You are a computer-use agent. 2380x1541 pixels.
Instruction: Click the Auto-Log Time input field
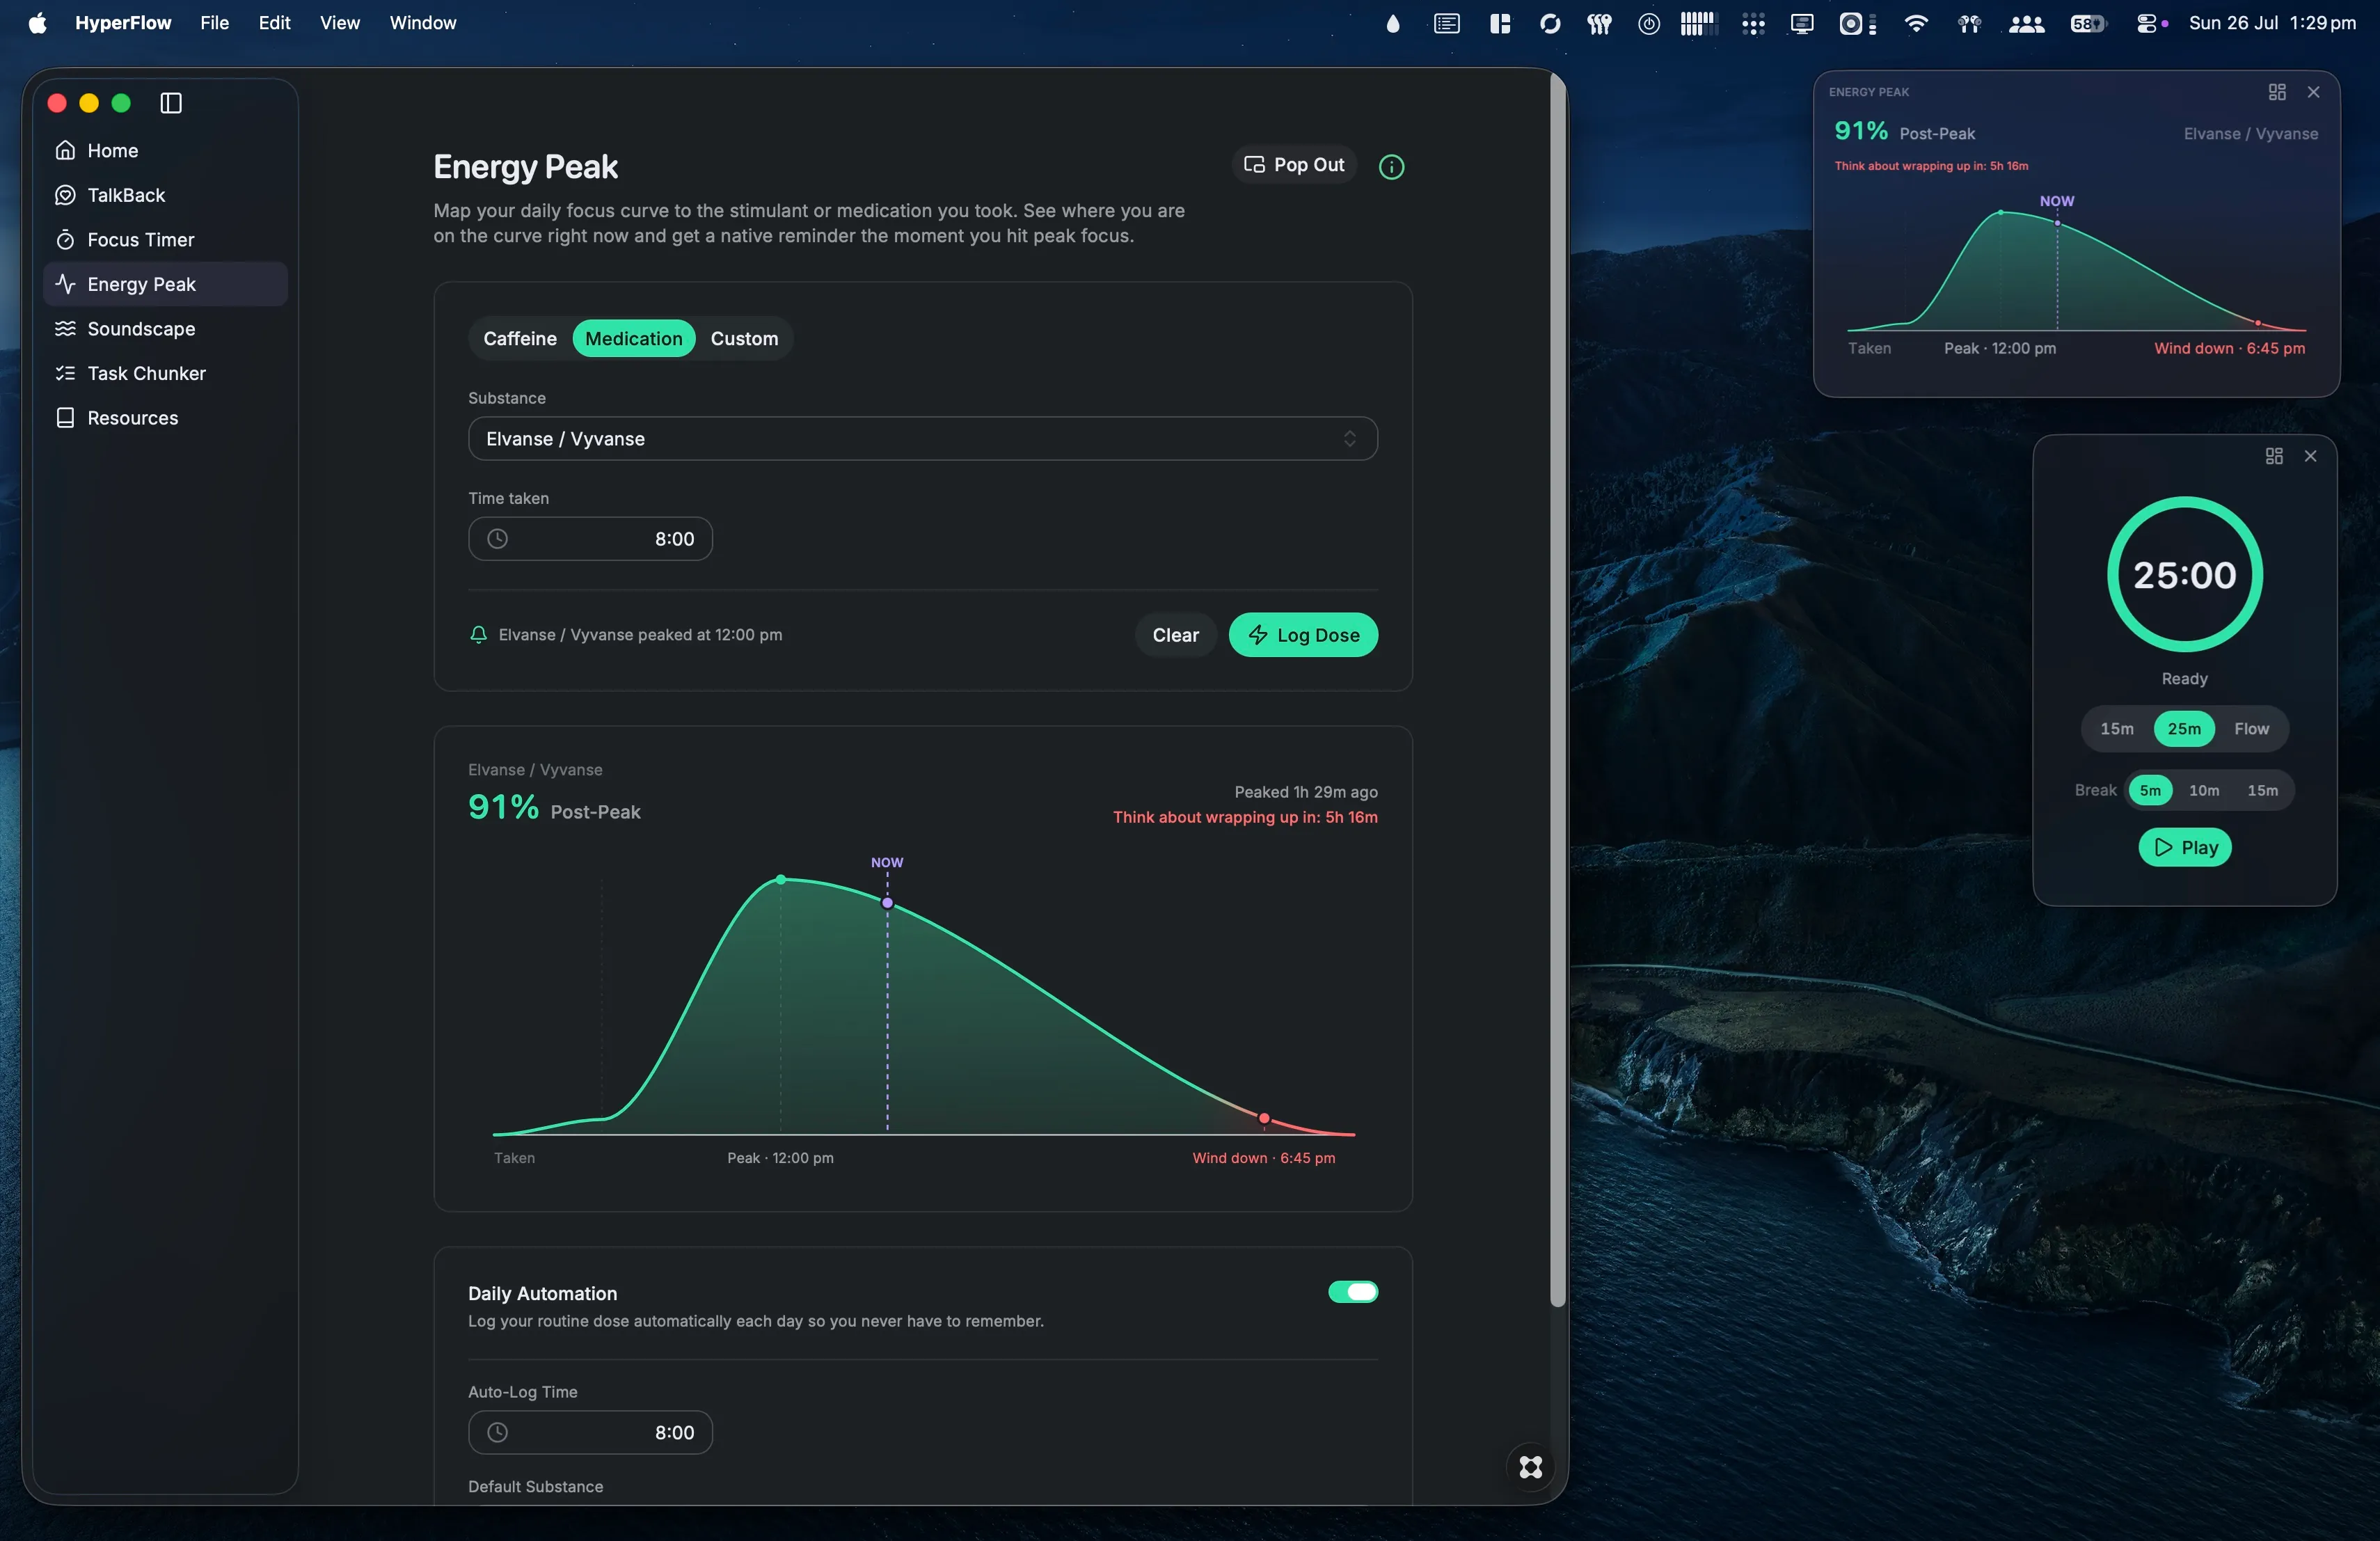tap(590, 1433)
